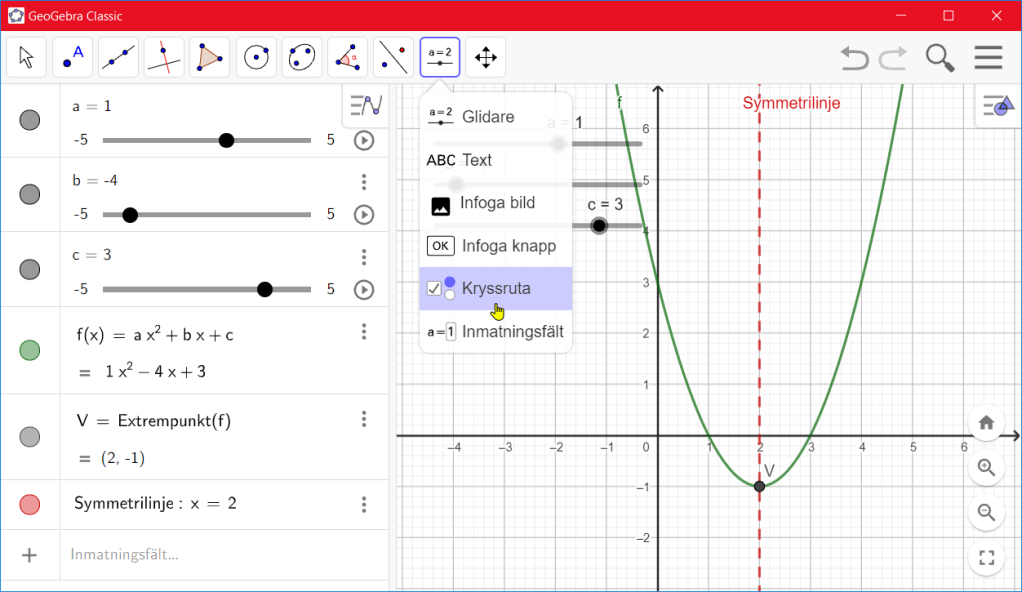The height and width of the screenshot is (592, 1022).
Task: Select the Move arrow tool
Action: (x=26, y=58)
